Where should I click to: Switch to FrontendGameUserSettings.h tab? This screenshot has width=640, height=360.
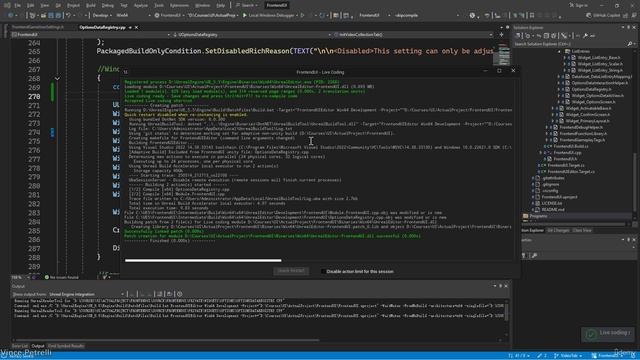tap(38, 27)
